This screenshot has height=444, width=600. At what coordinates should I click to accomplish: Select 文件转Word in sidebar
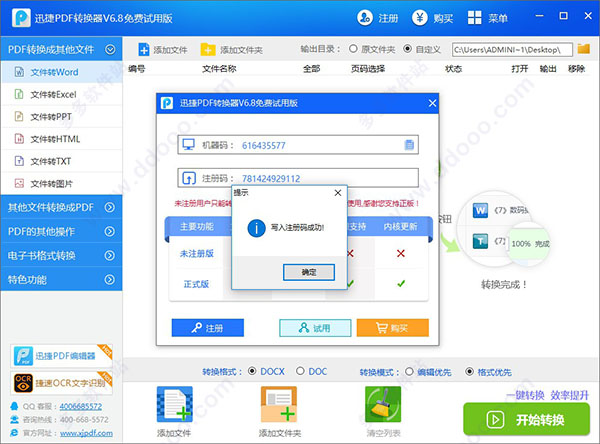coord(62,72)
